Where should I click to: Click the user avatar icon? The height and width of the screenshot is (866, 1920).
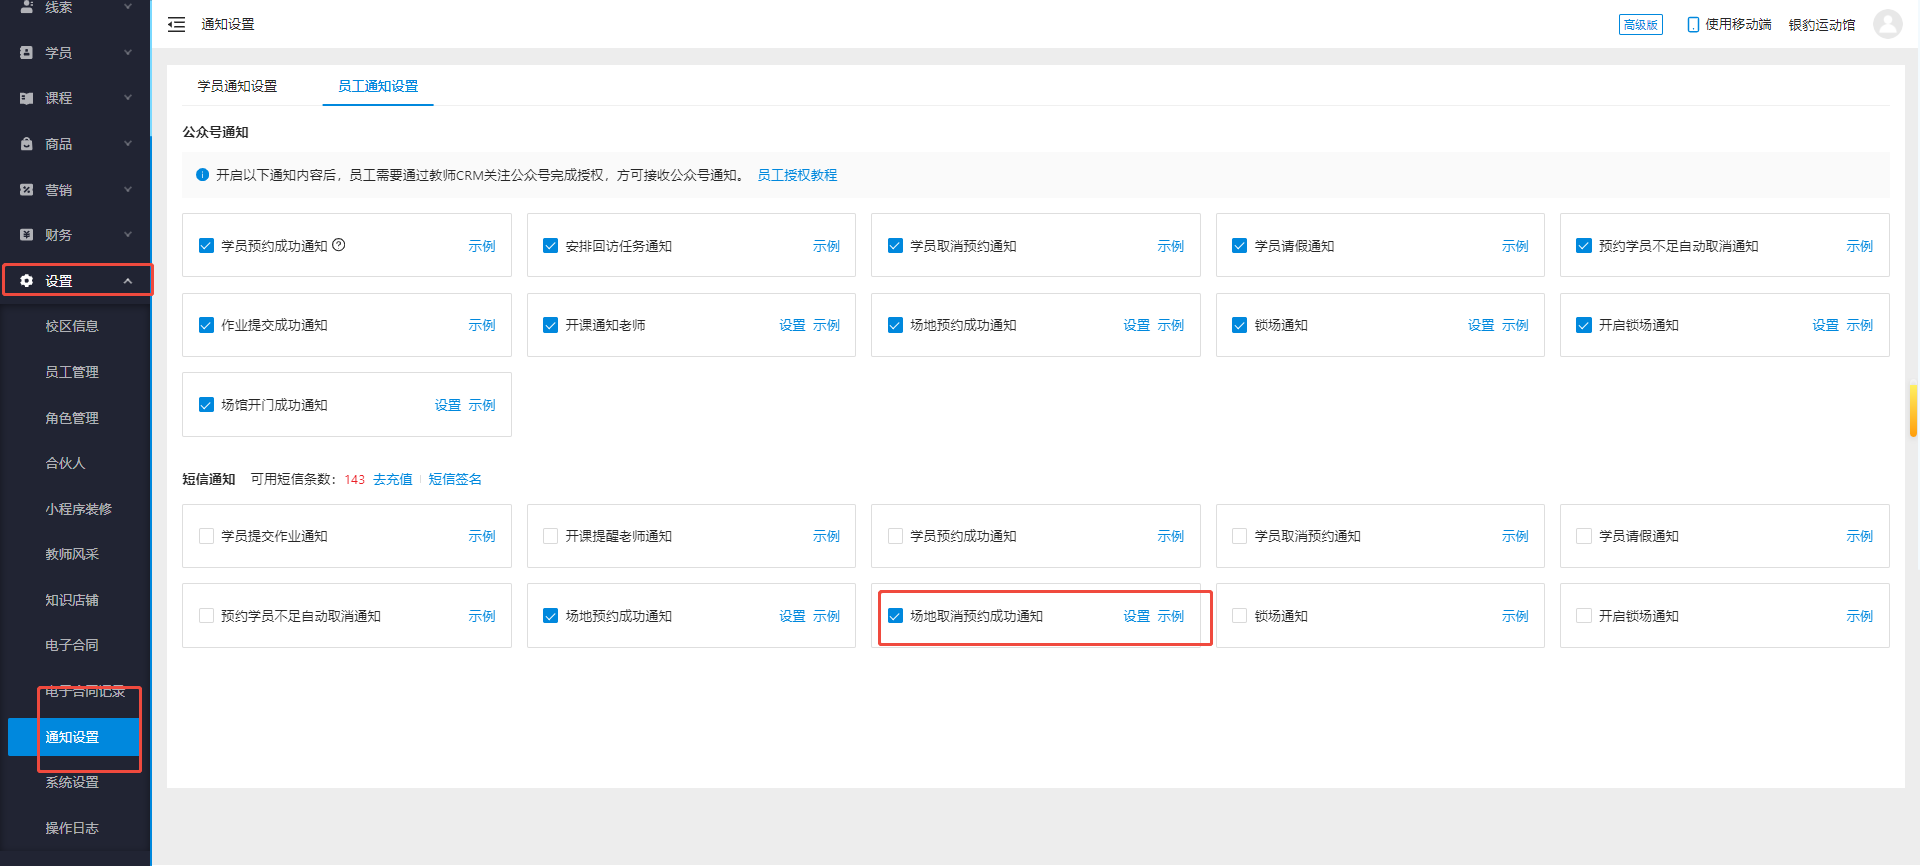(x=1887, y=24)
